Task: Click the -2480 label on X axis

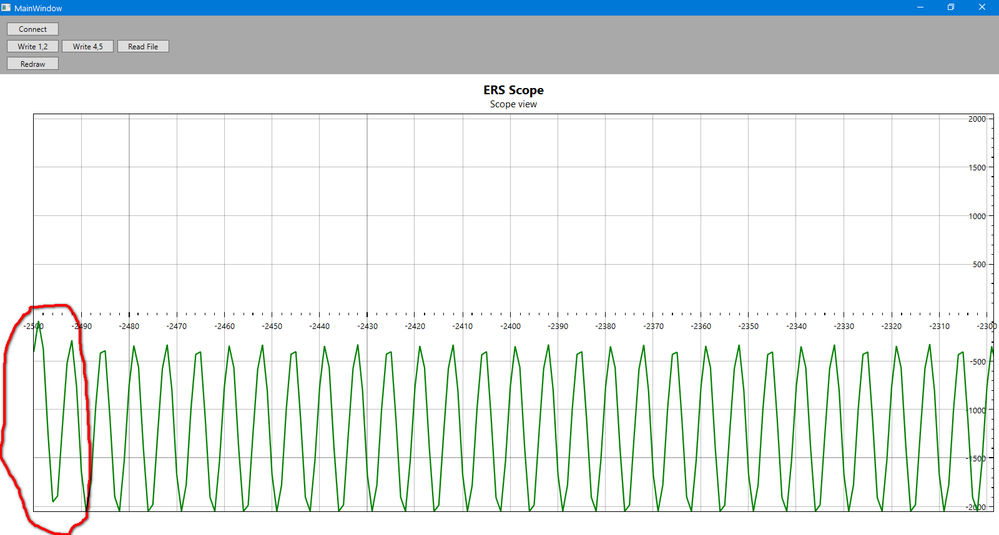Action: [x=129, y=326]
